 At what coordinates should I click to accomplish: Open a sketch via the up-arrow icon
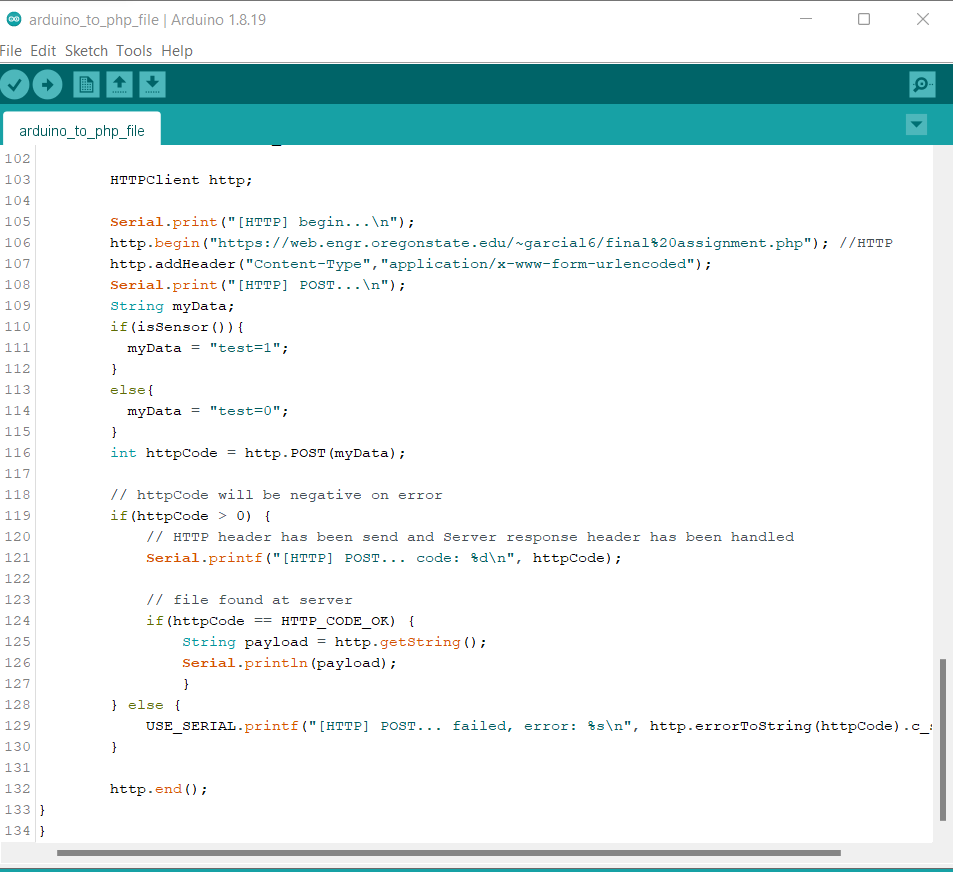119,85
